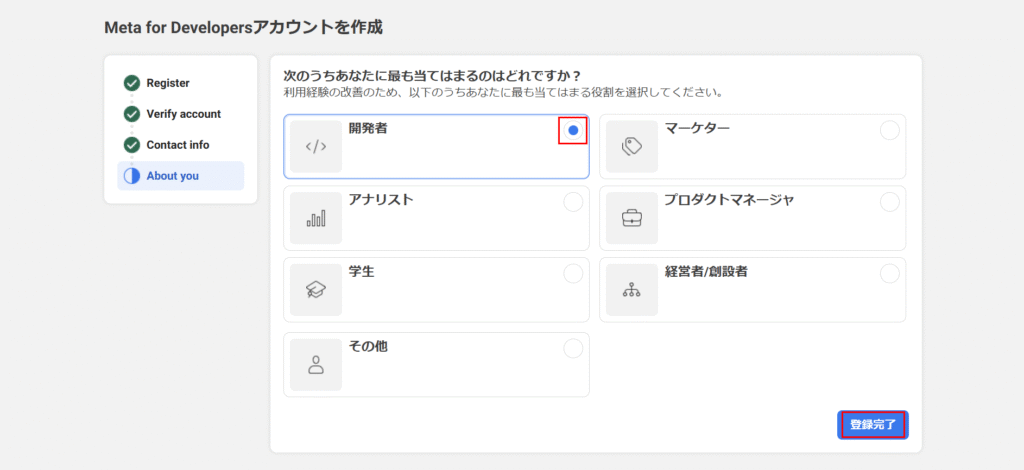Viewport: 1024px width, 470px height.
Task: Choose the アナリスト radio button
Action: 573,202
